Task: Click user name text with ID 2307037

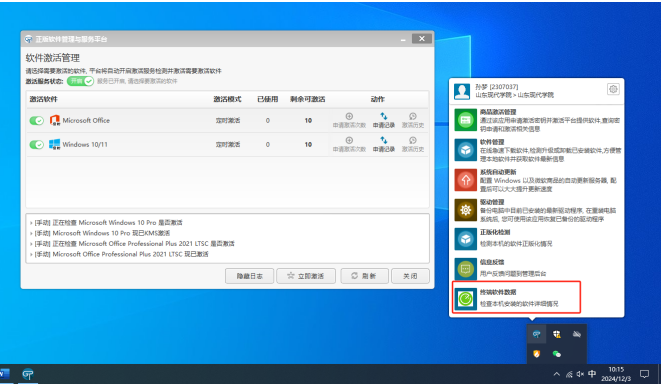Action: tap(497, 87)
